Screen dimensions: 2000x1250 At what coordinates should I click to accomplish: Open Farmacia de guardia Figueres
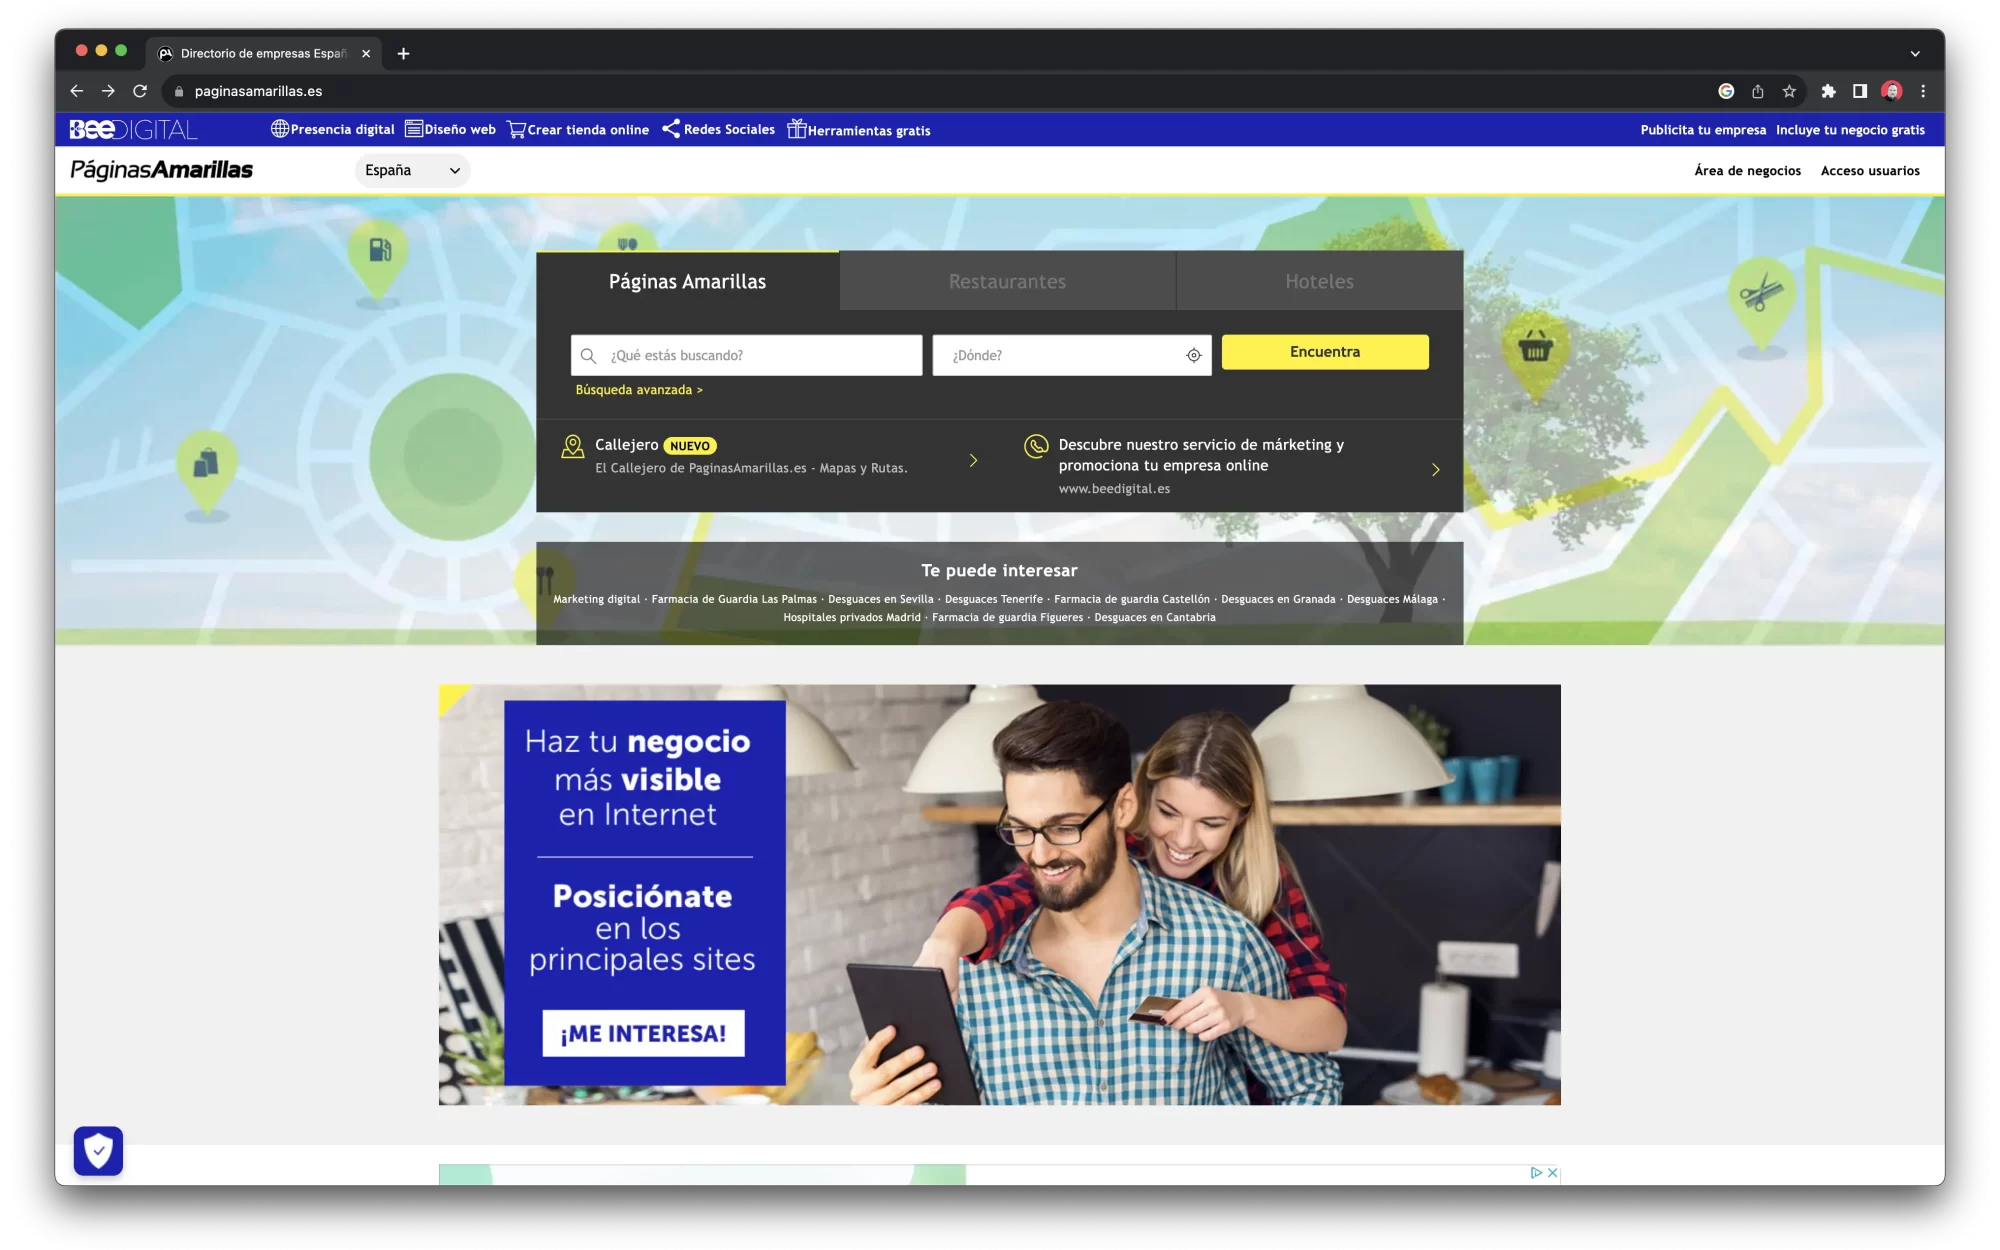(x=1007, y=617)
